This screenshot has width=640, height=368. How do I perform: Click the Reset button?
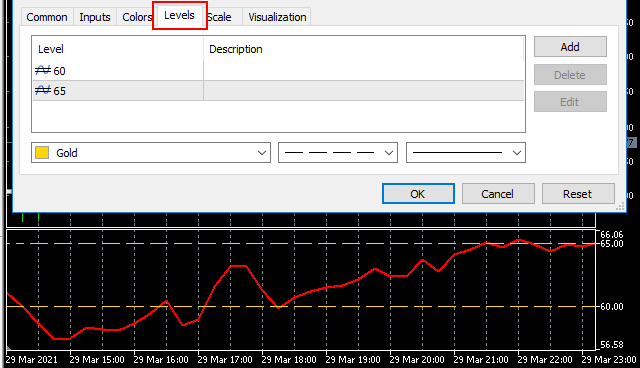pyautogui.click(x=578, y=194)
